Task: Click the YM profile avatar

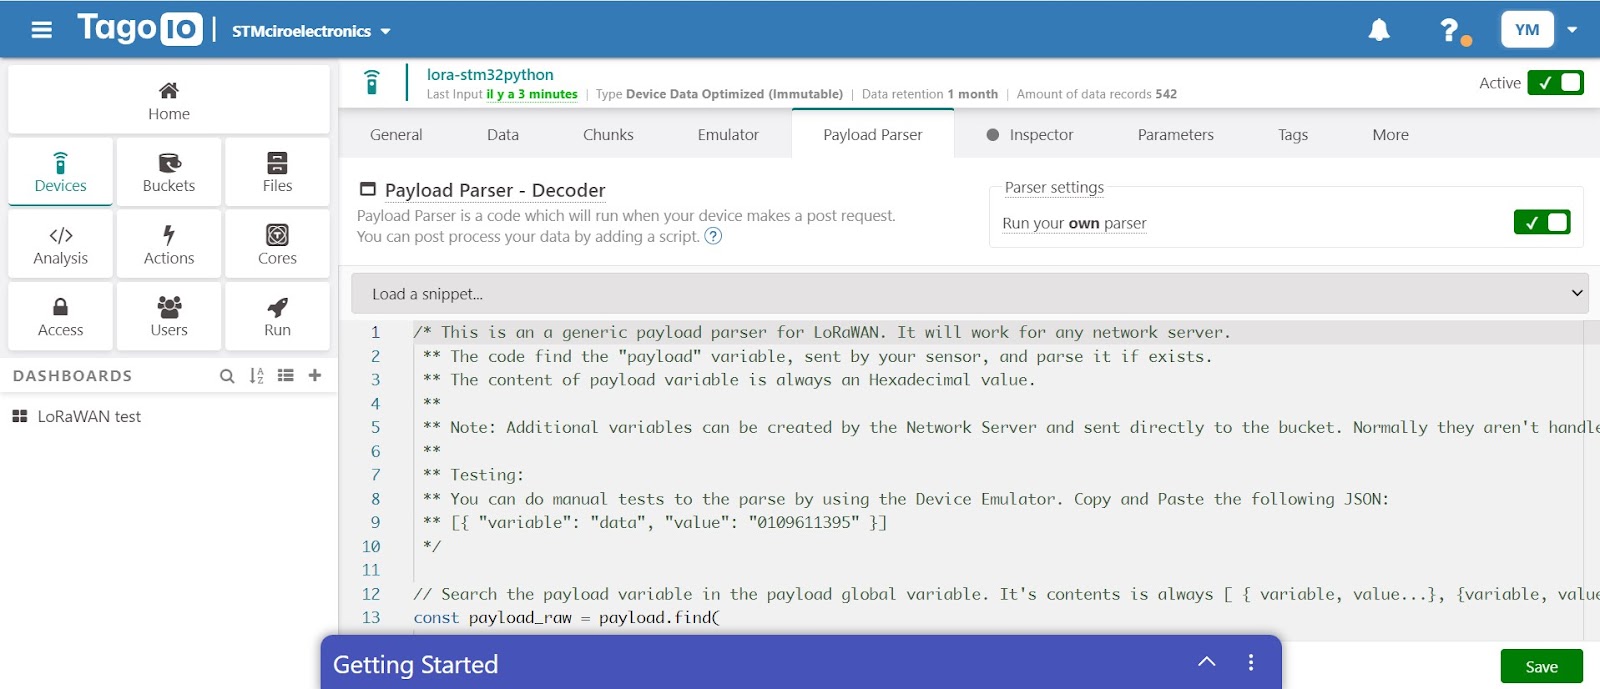Action: pyautogui.click(x=1527, y=30)
